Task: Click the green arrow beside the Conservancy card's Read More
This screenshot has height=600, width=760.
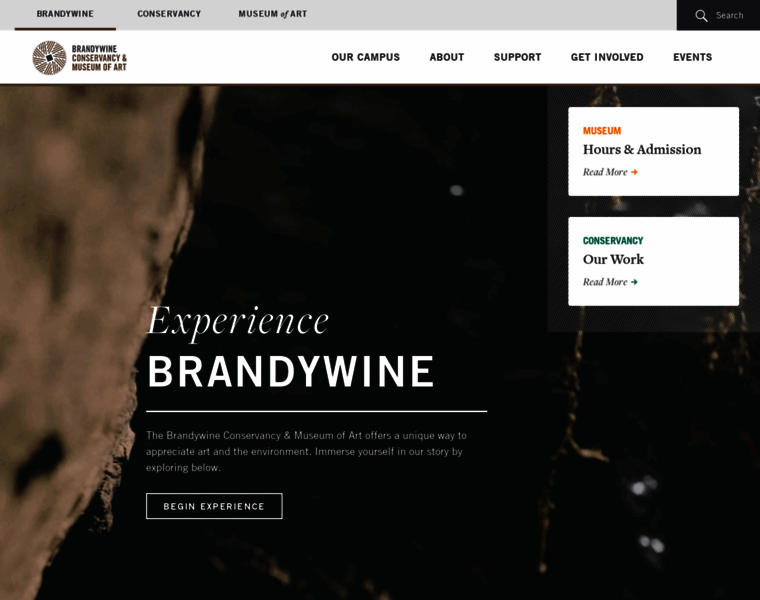Action: coord(634,282)
